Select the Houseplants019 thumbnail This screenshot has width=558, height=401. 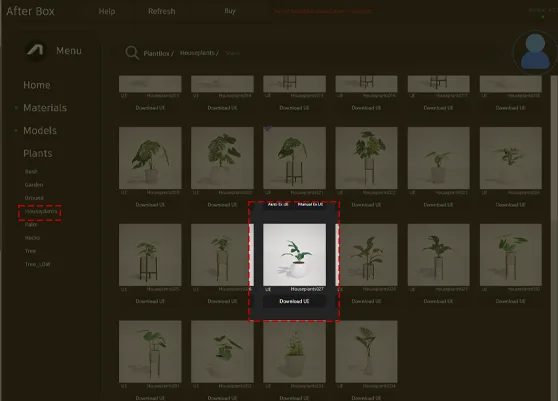pos(150,158)
